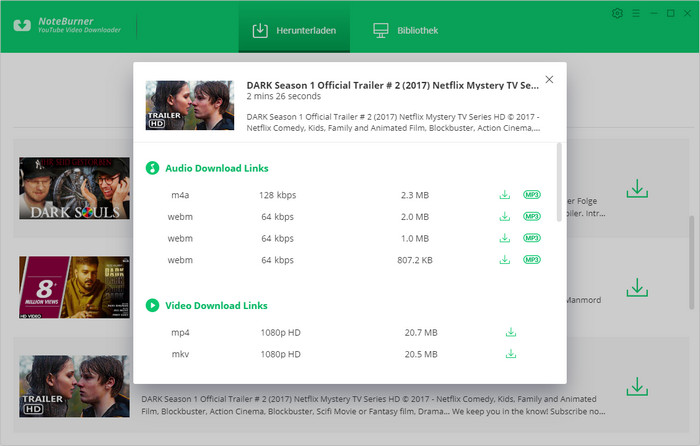Screen dimensions: 700x446
Task: Click the NoteBurner logo icon
Action: click(22, 25)
